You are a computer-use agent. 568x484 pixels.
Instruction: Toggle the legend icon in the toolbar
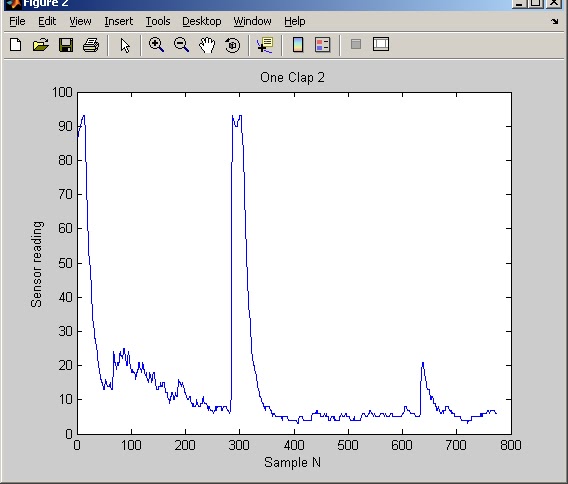tap(323, 45)
